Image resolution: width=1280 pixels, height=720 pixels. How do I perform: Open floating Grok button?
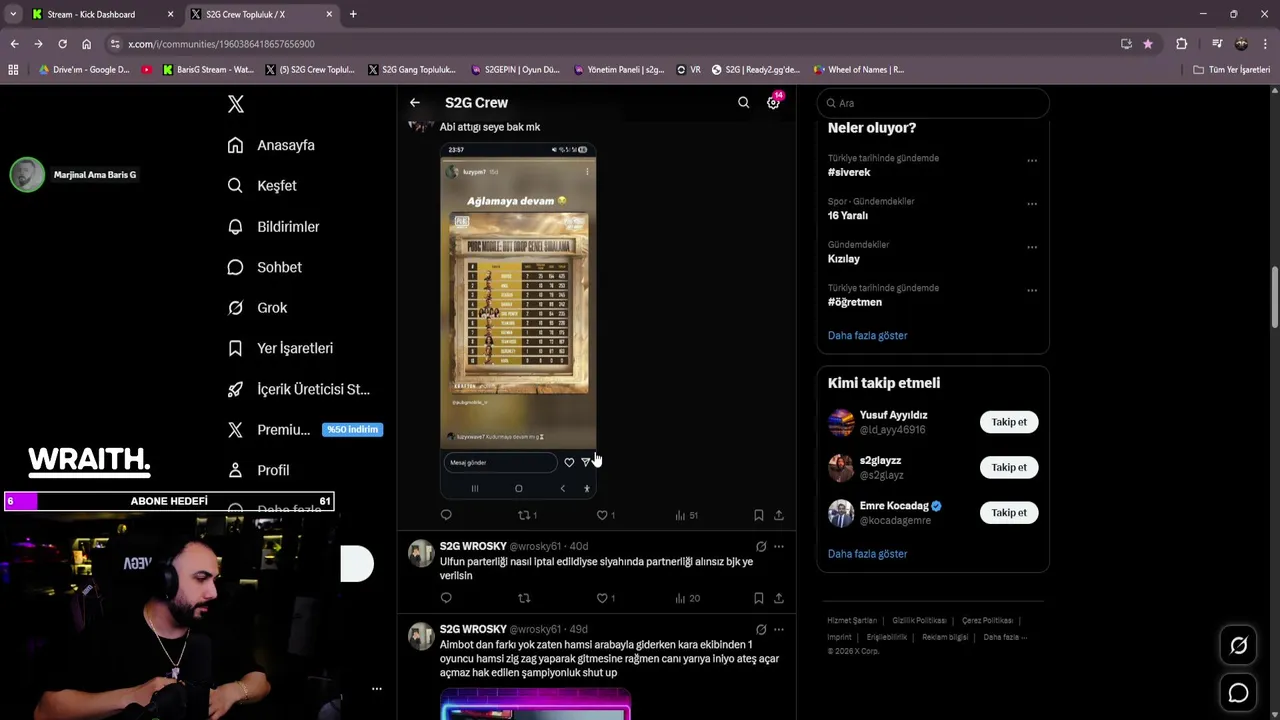click(1238, 646)
